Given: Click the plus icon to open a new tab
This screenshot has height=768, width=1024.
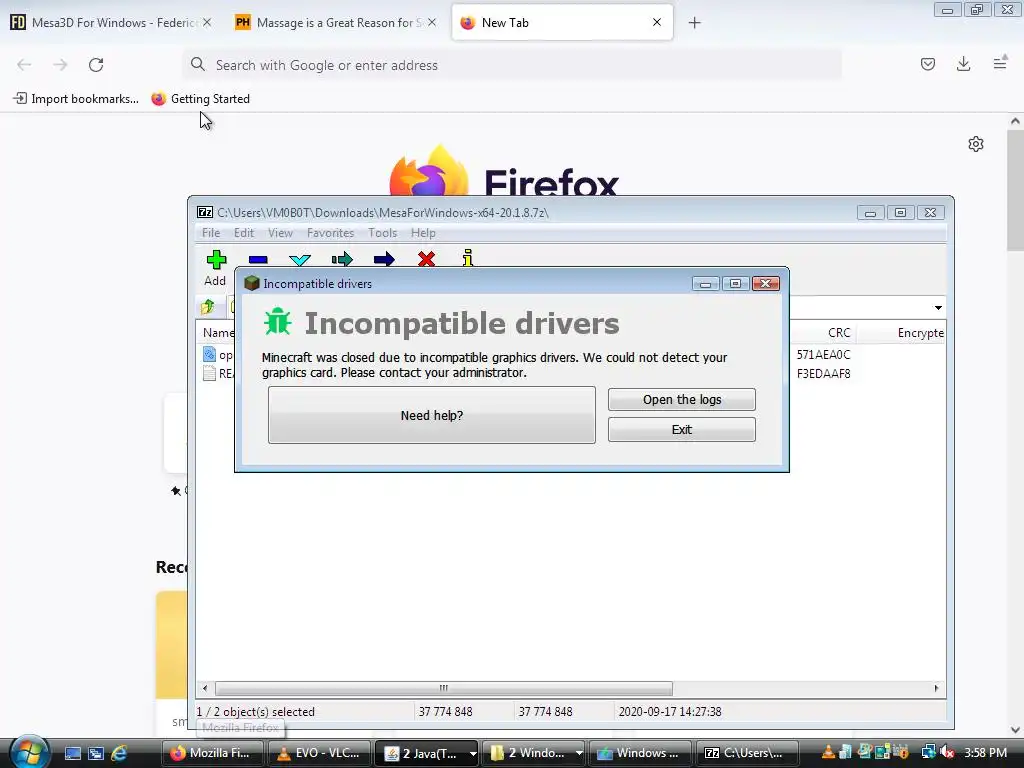Looking at the screenshot, I should click(694, 23).
